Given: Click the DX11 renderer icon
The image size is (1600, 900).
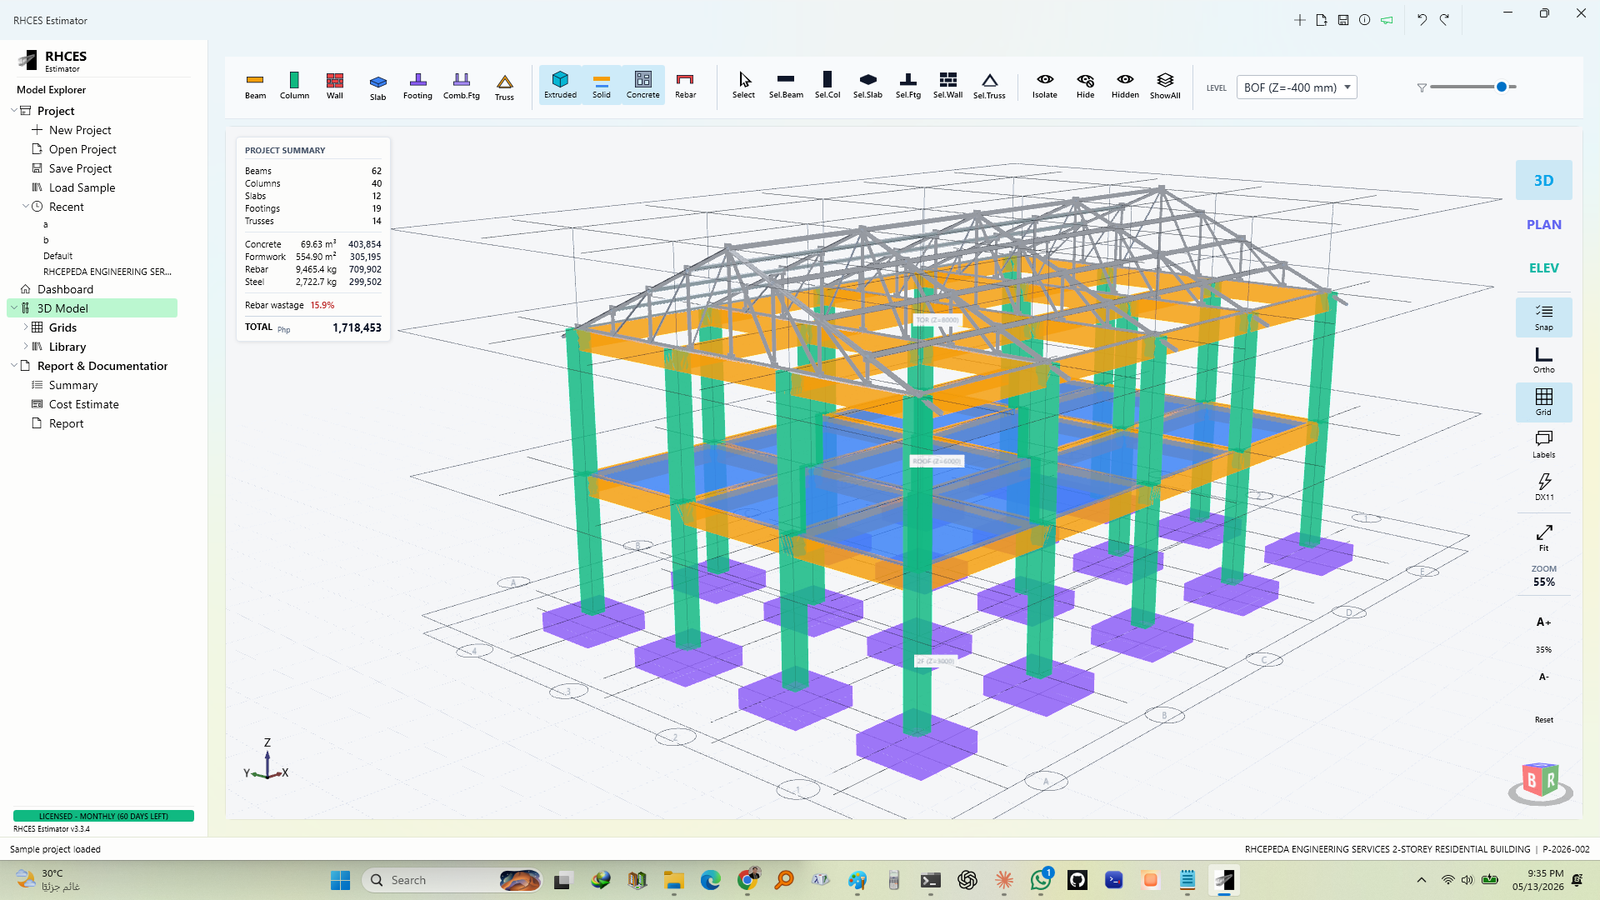Looking at the screenshot, I should pos(1544,487).
